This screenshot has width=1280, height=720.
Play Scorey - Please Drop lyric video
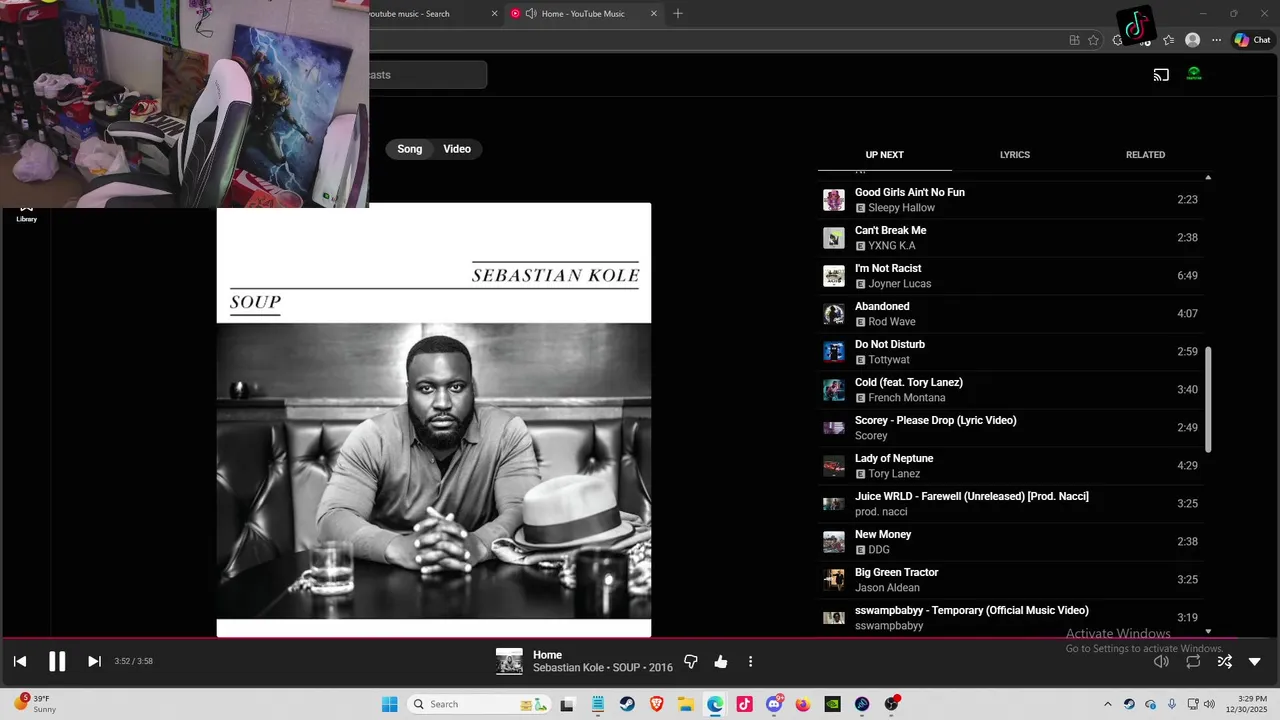coord(1010,428)
